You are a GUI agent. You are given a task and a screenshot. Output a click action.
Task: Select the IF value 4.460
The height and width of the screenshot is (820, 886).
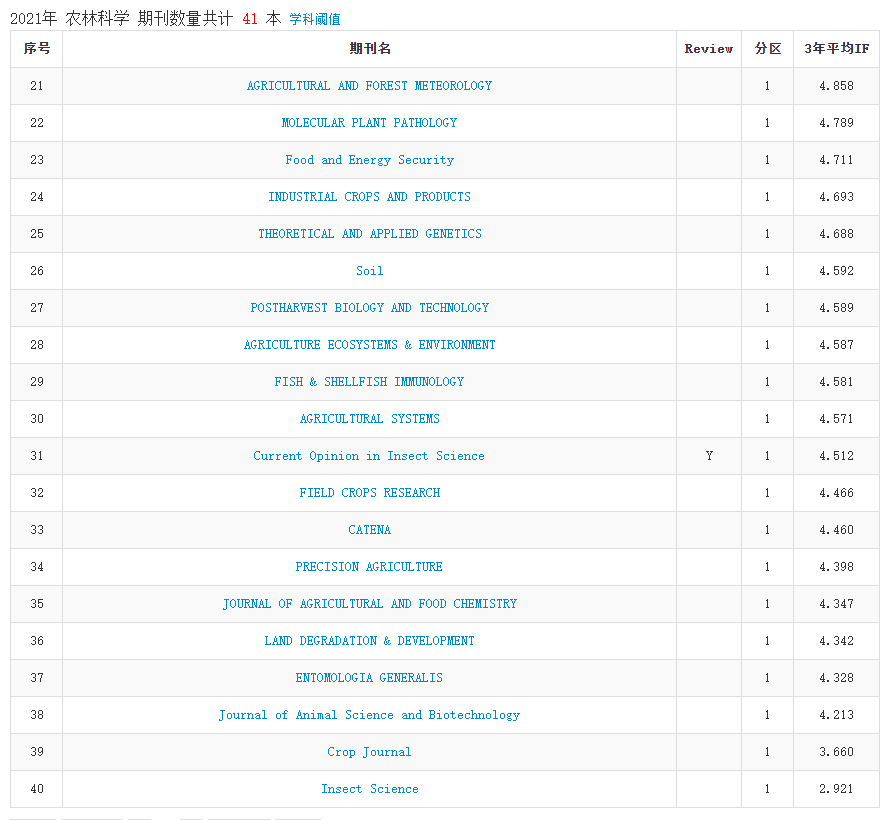click(836, 530)
